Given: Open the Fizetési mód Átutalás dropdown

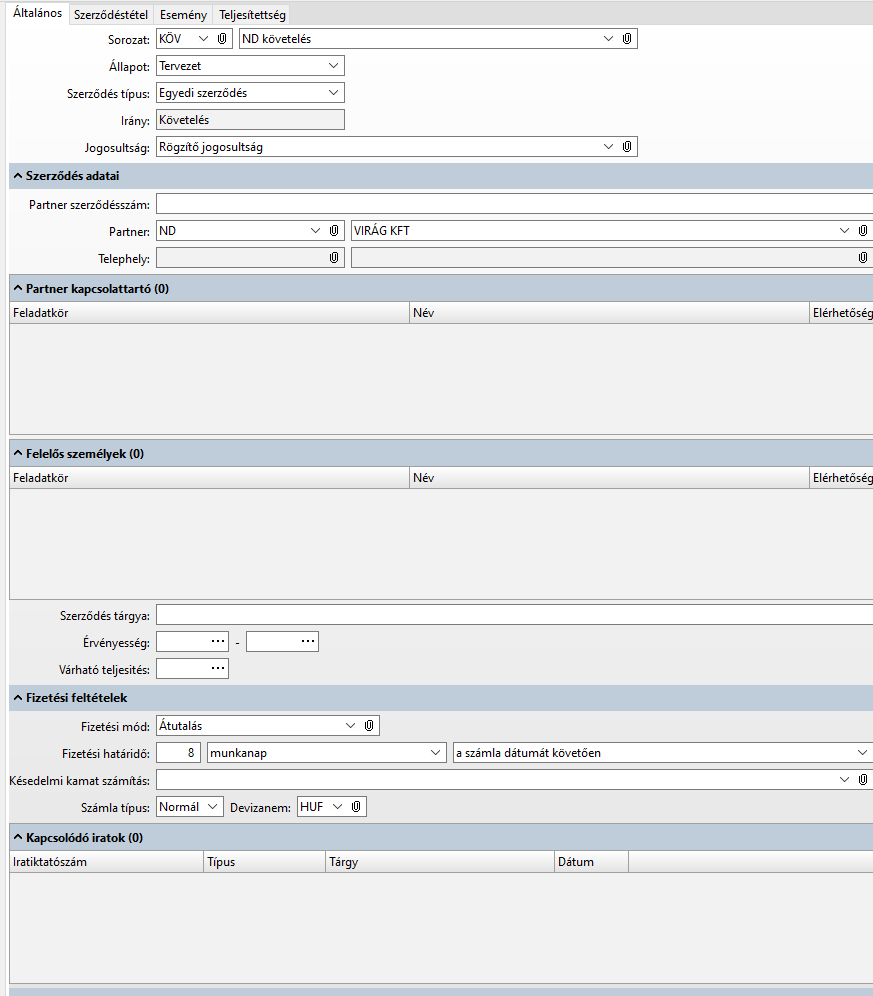Looking at the screenshot, I should point(350,725).
